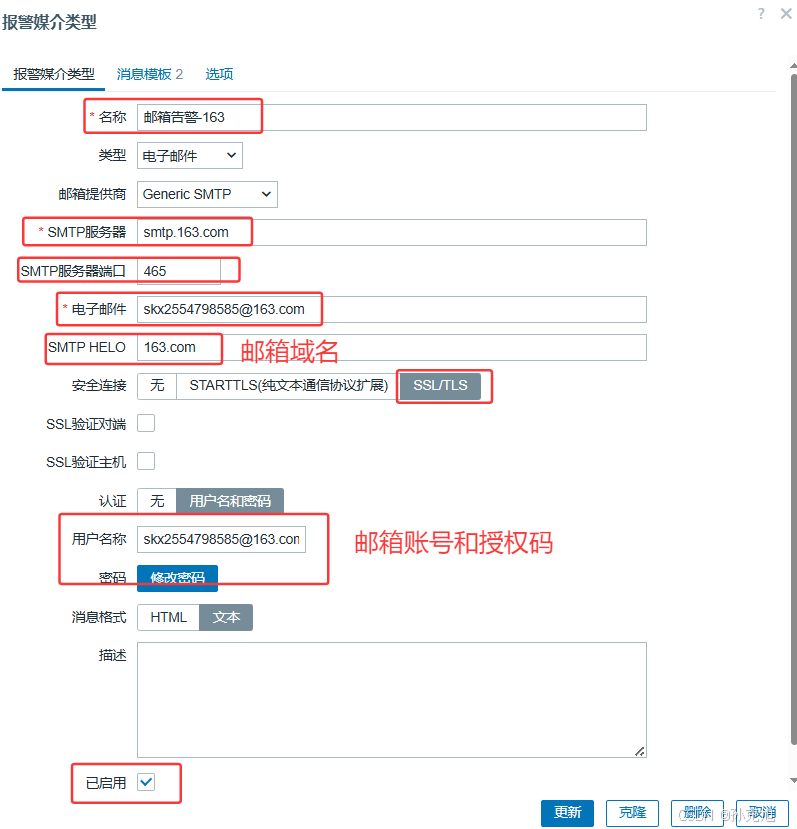Grab the 描述 textarea resize handle
This screenshot has width=797, height=829.
pos(639,751)
